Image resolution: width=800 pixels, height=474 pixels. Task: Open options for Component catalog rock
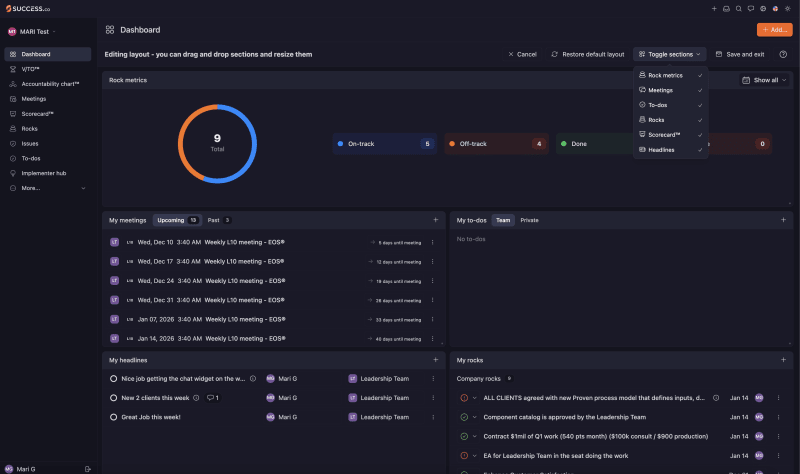(779, 417)
